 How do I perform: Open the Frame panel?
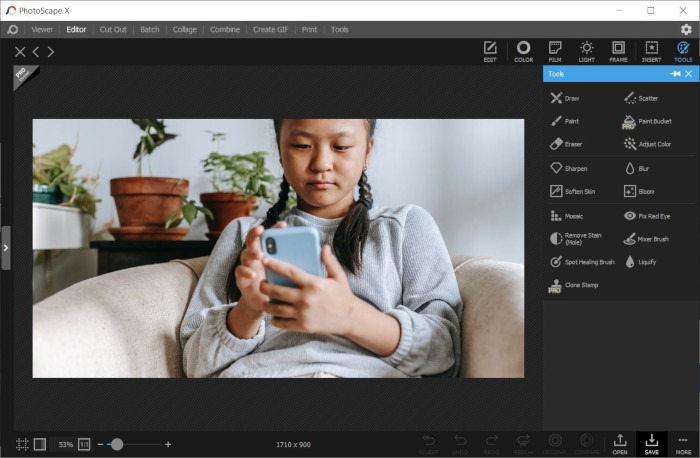coord(618,51)
